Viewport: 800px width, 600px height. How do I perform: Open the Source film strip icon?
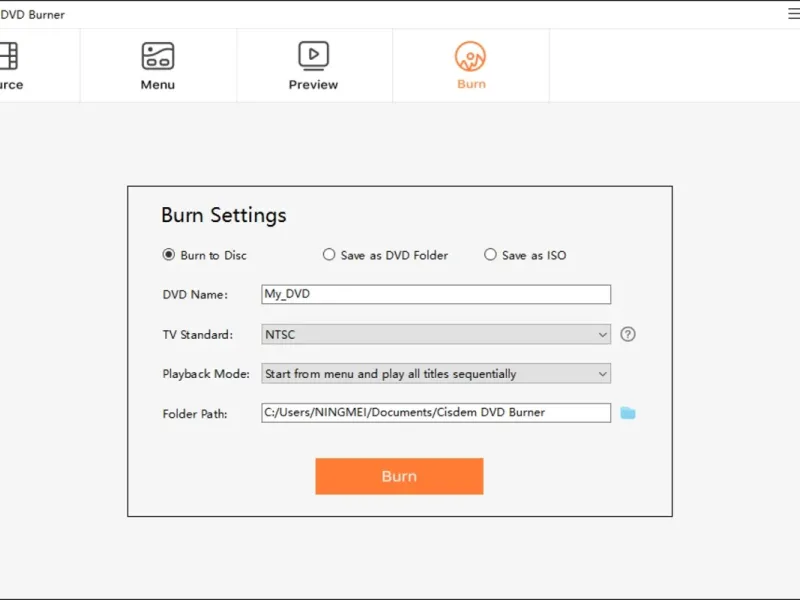click(9, 56)
